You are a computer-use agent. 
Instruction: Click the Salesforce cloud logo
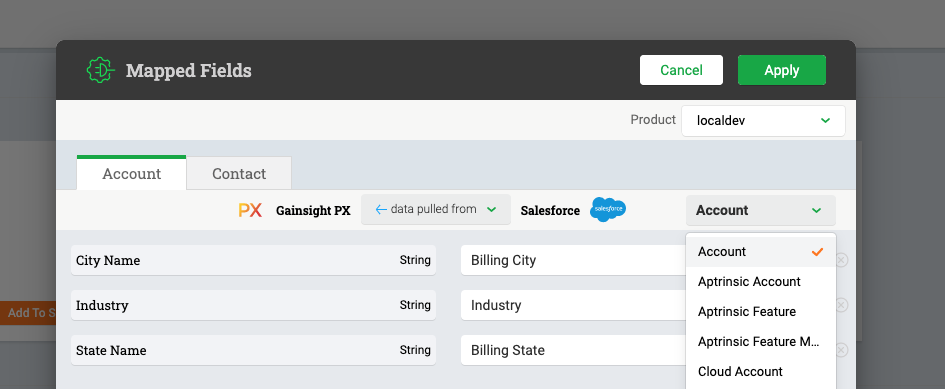pyautogui.click(x=608, y=209)
